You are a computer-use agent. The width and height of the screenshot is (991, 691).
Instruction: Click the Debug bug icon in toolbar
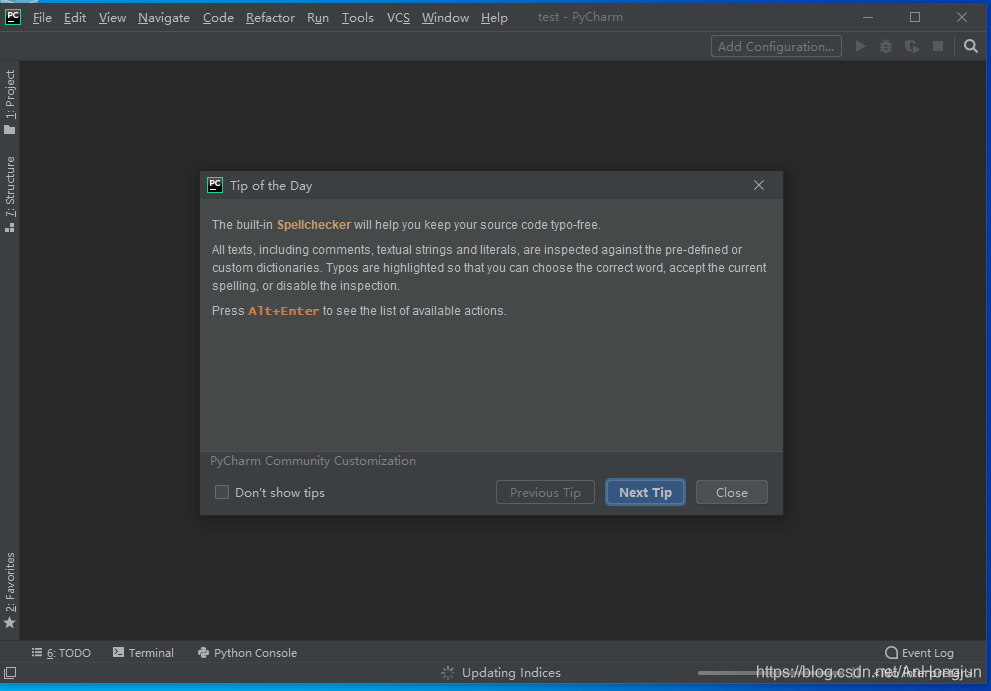(x=886, y=46)
